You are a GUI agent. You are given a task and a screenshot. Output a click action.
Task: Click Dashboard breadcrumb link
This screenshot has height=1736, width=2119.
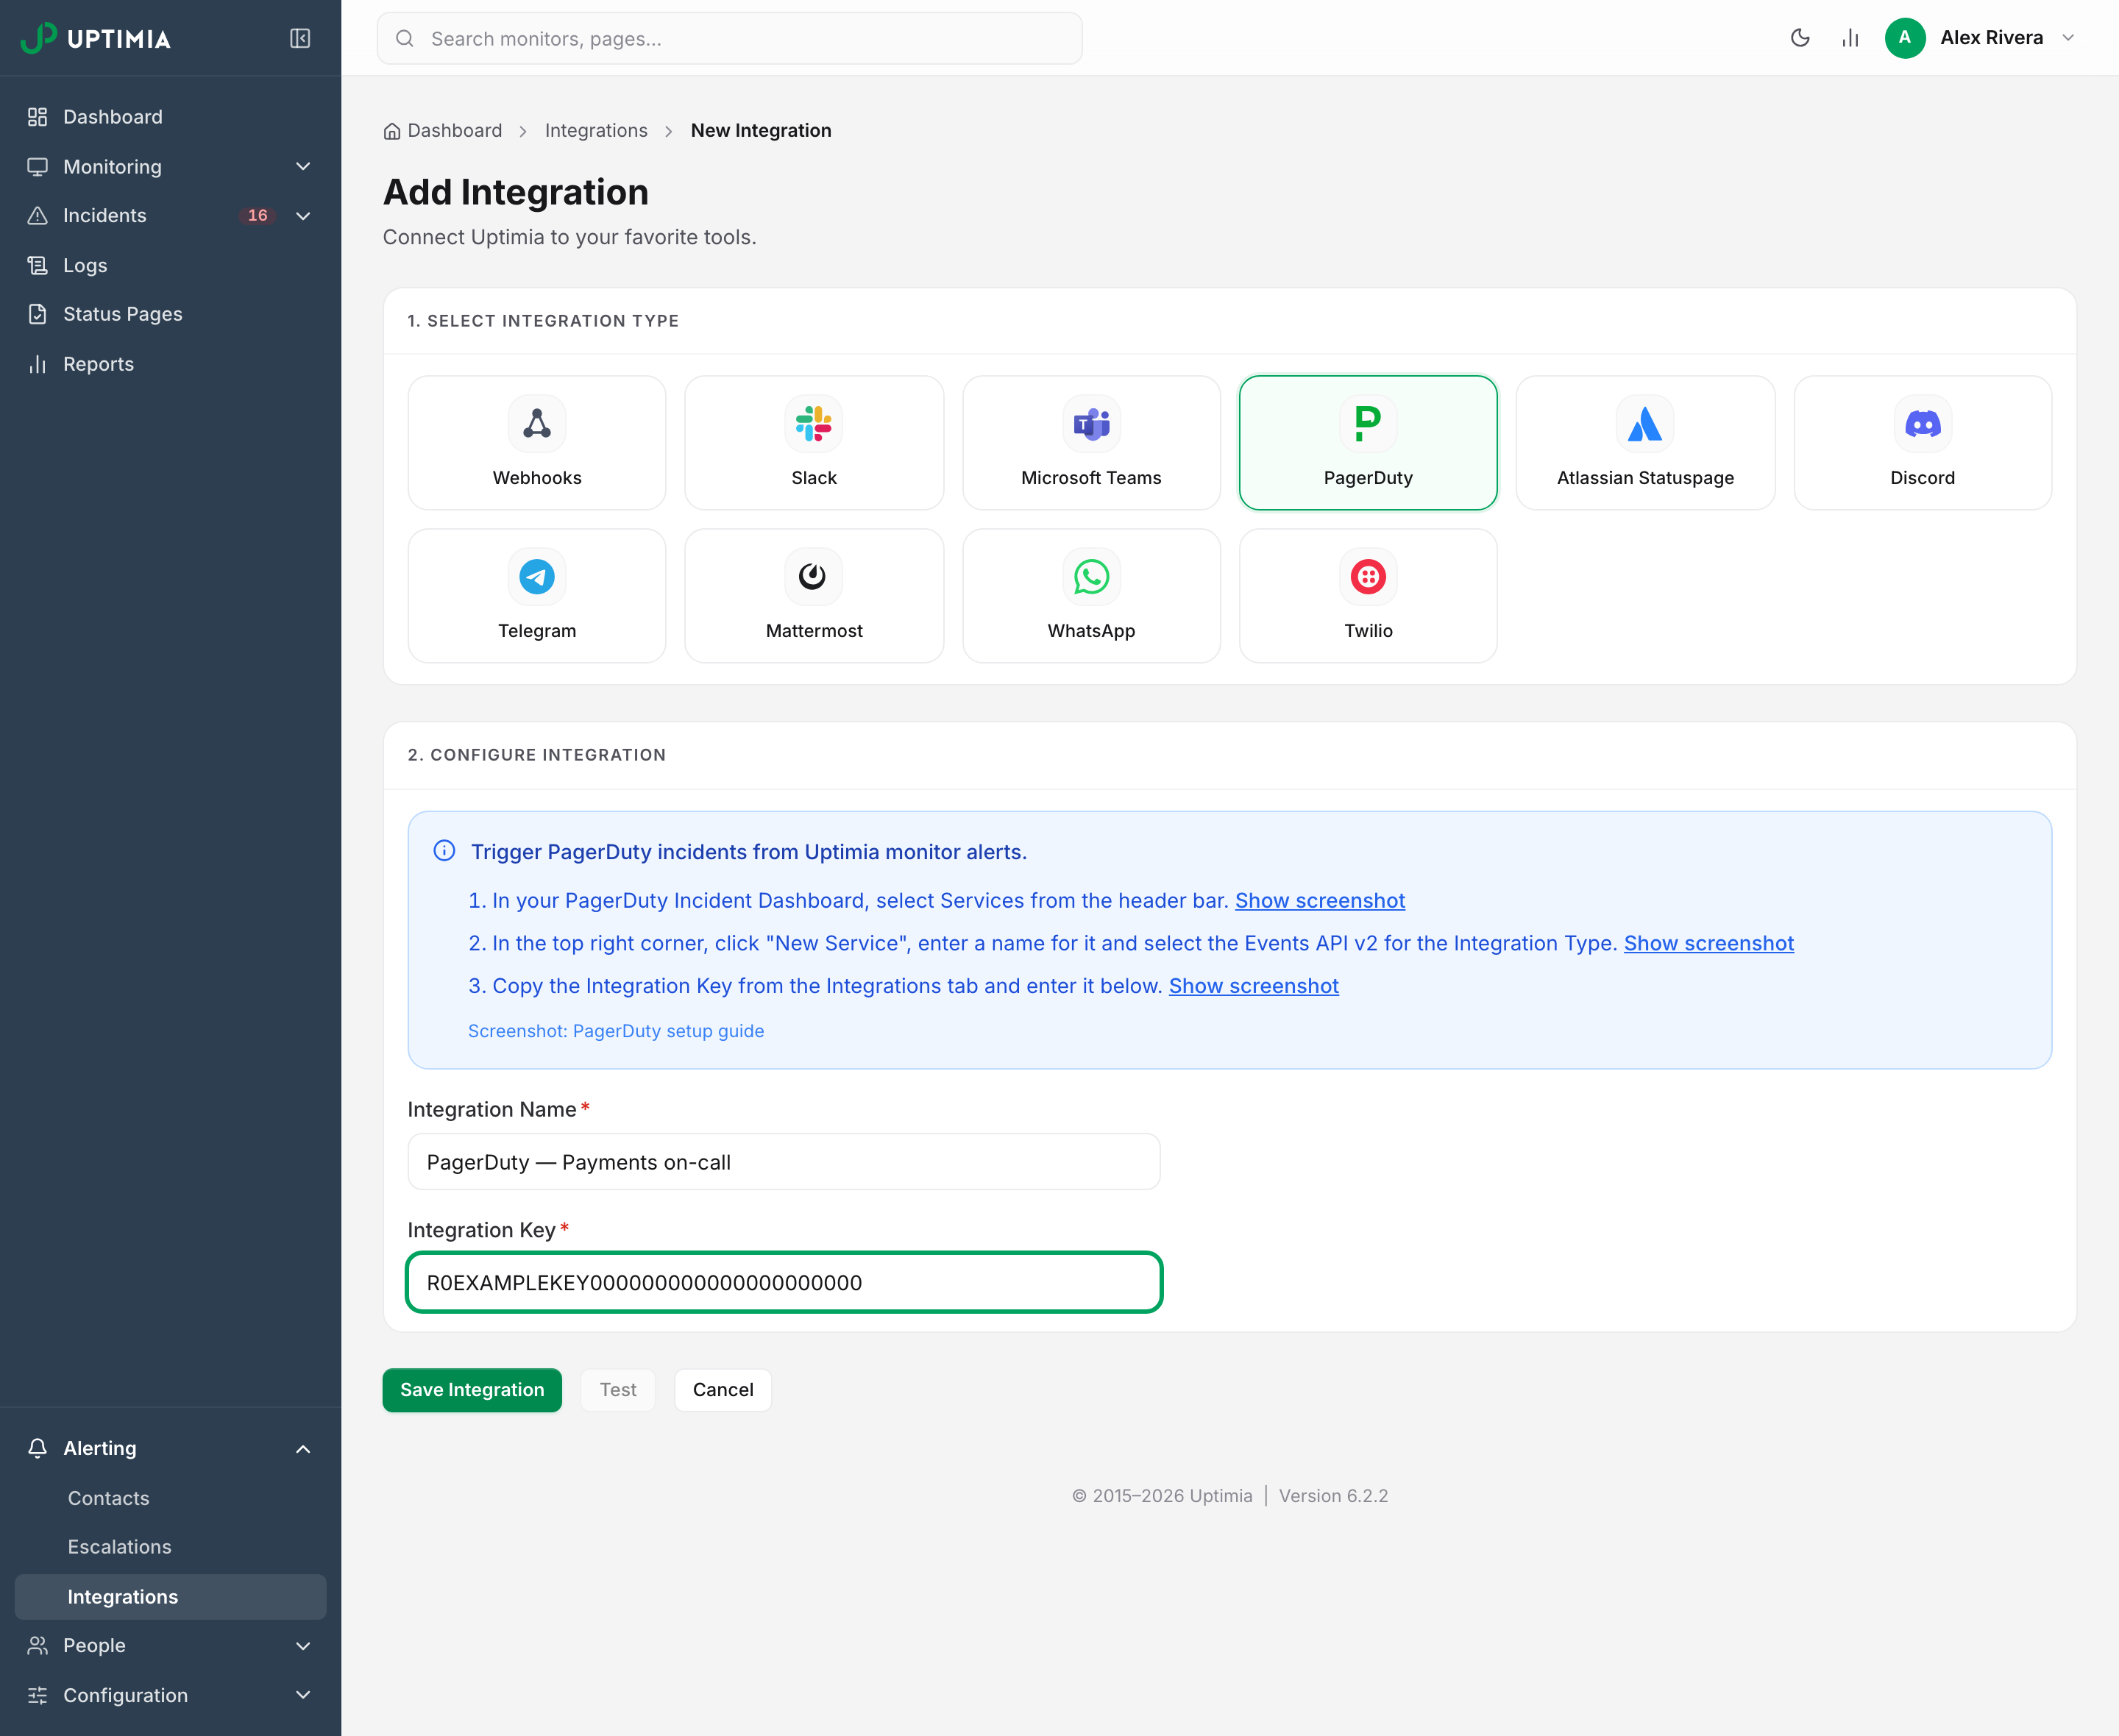click(x=443, y=130)
